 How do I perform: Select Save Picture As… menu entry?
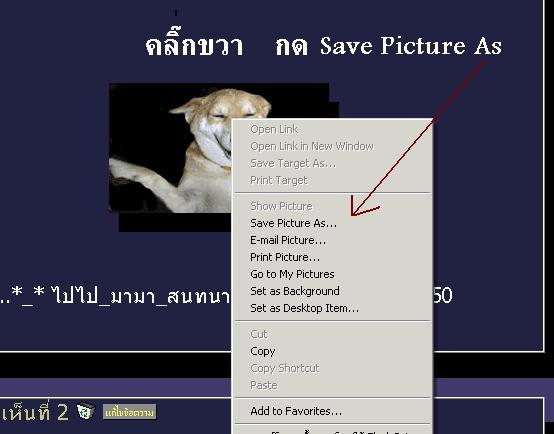(x=332, y=223)
